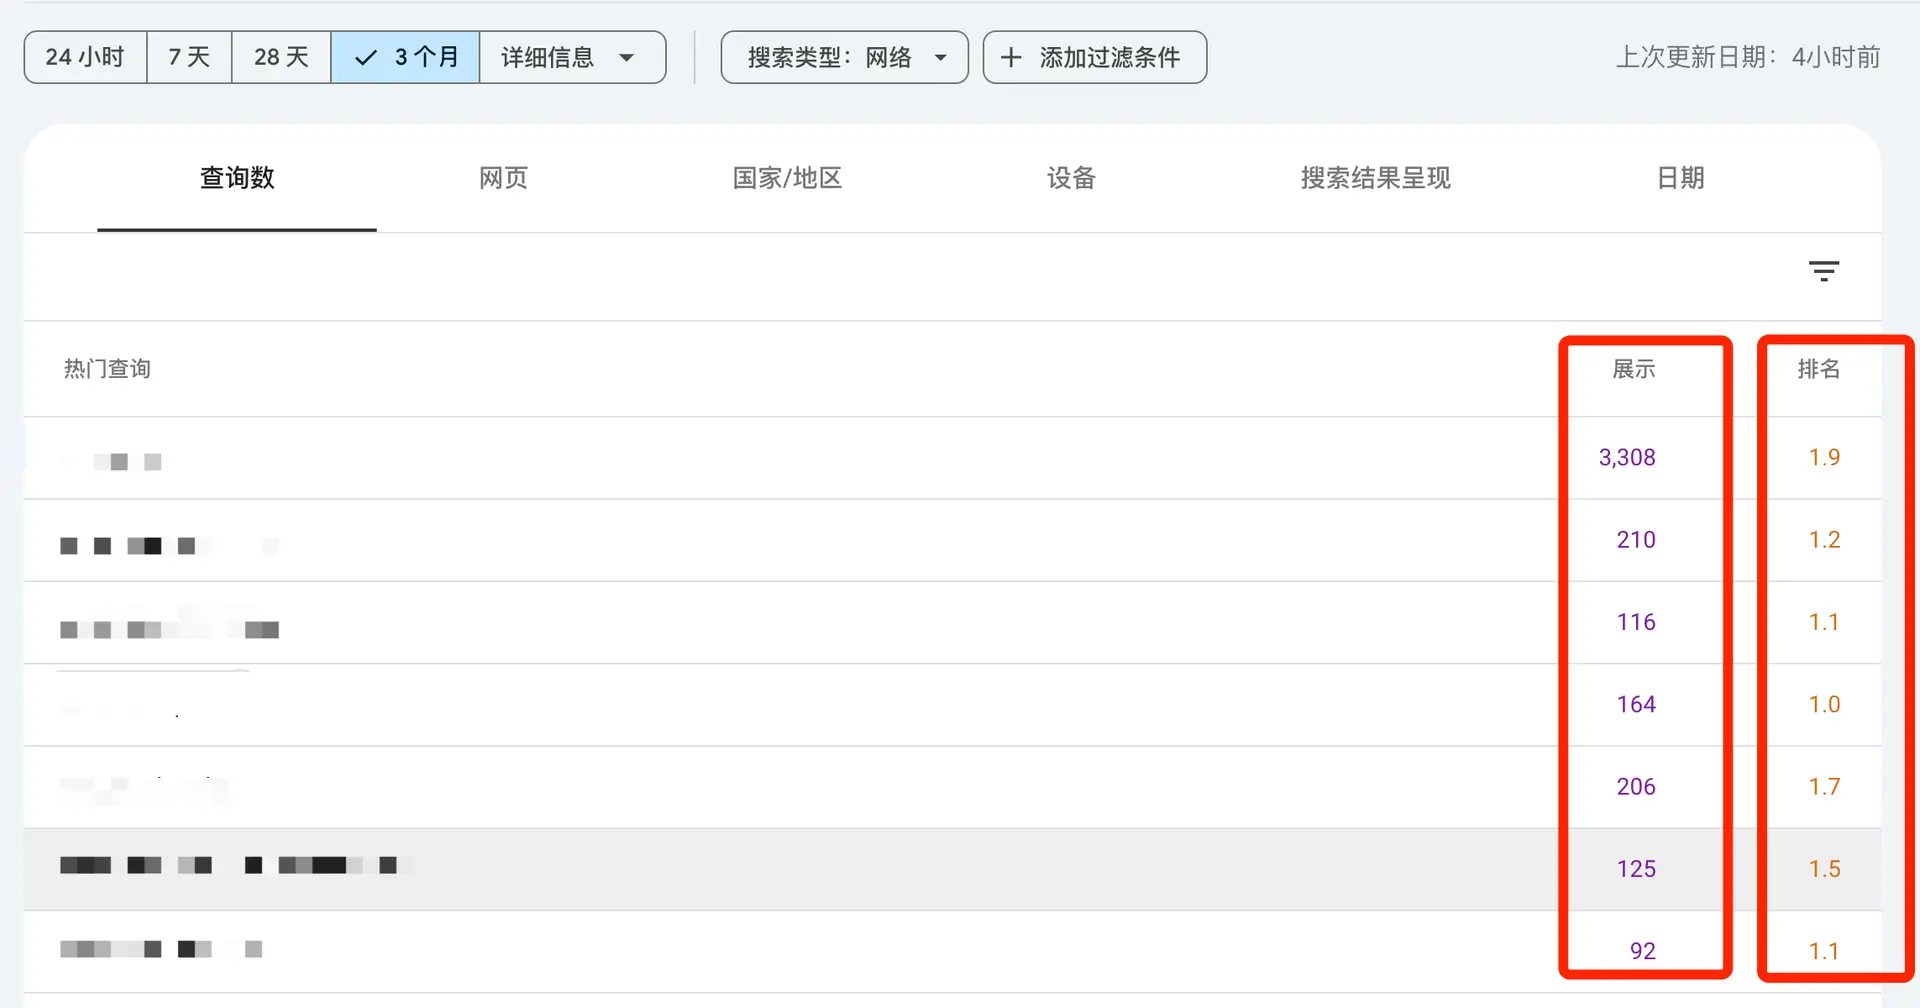1920x1008 pixels.
Task: Click the impressions value 206
Action: [x=1636, y=787]
